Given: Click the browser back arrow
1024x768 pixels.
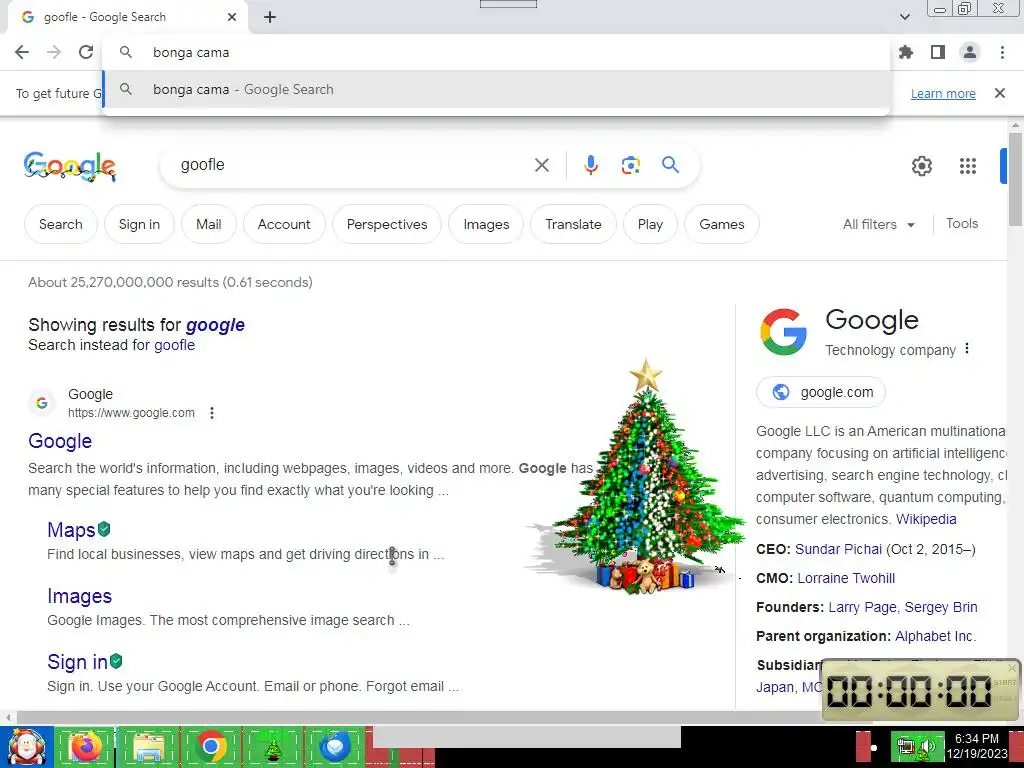Looking at the screenshot, I should (22, 52).
